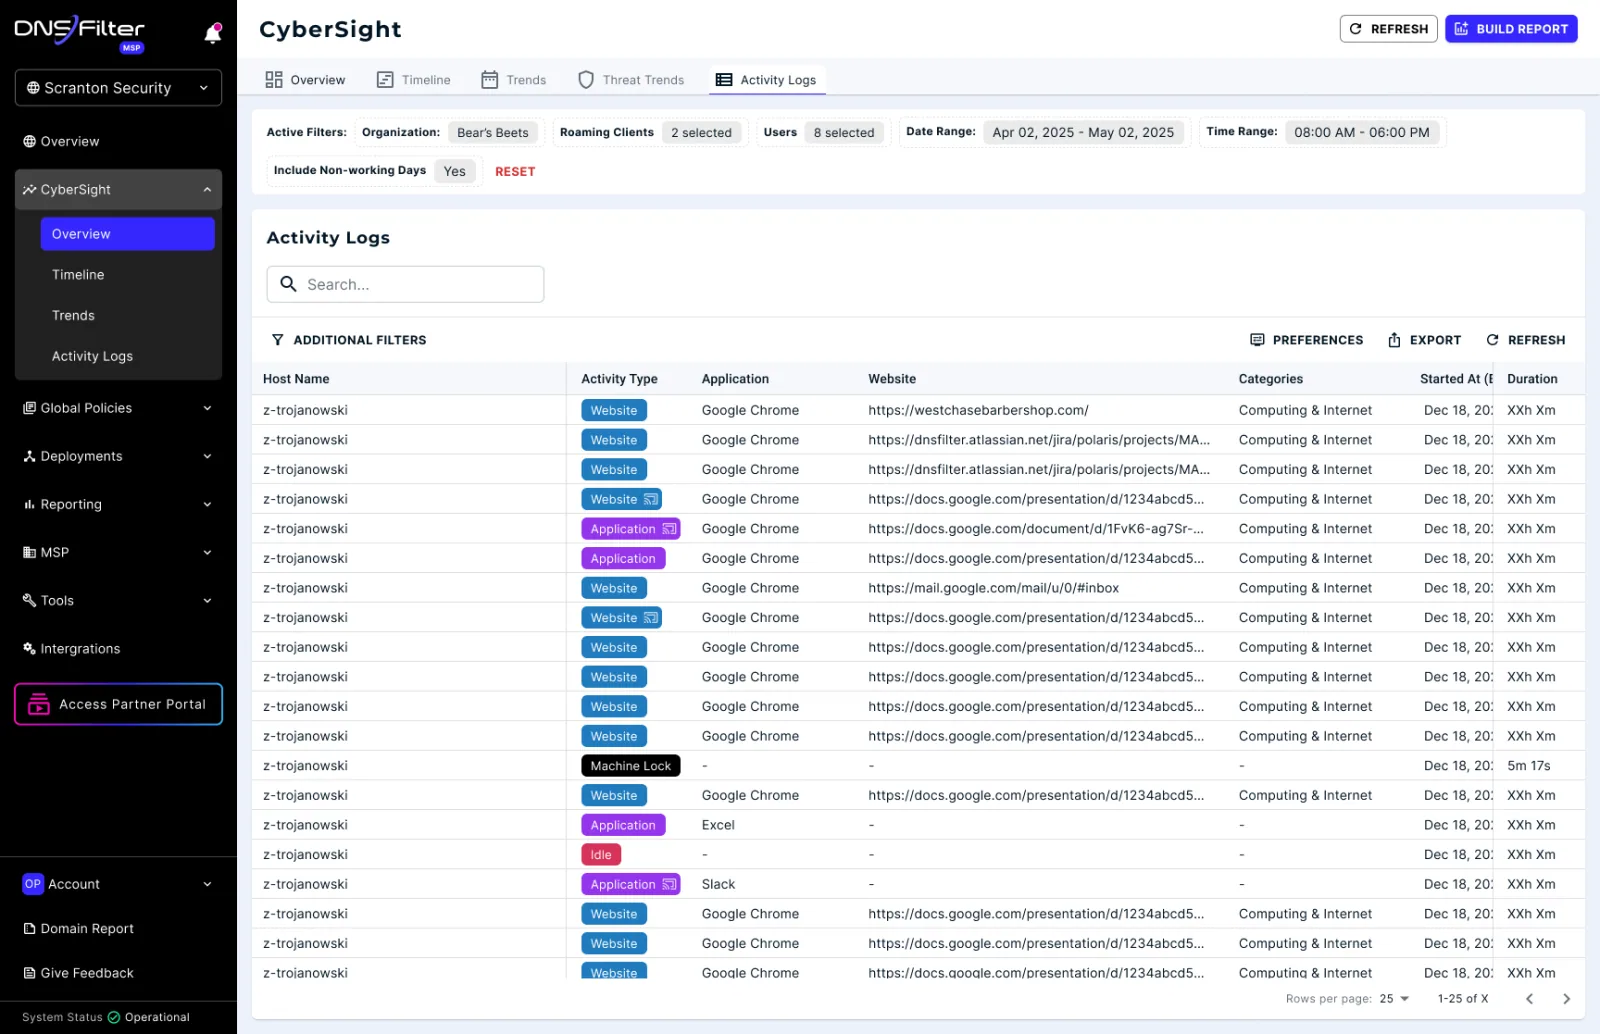Click the top Refresh button
The width and height of the screenshot is (1600, 1034).
pyautogui.click(x=1389, y=29)
